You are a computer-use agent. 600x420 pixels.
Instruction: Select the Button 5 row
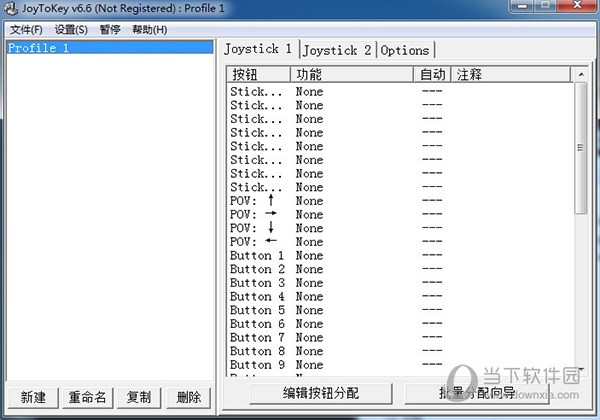tap(400, 310)
